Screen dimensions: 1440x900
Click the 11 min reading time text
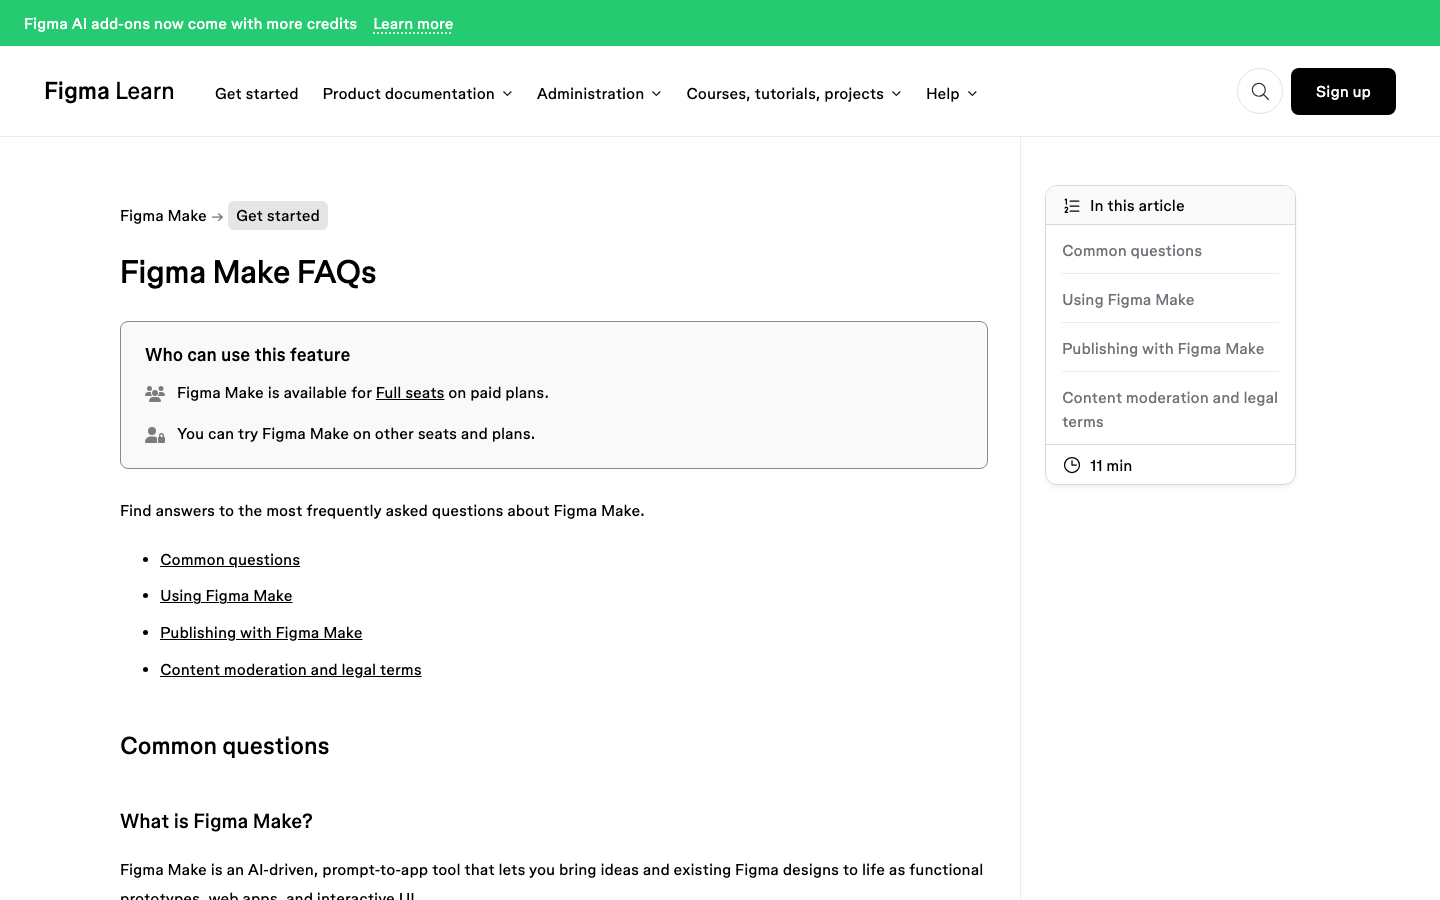(x=1111, y=465)
